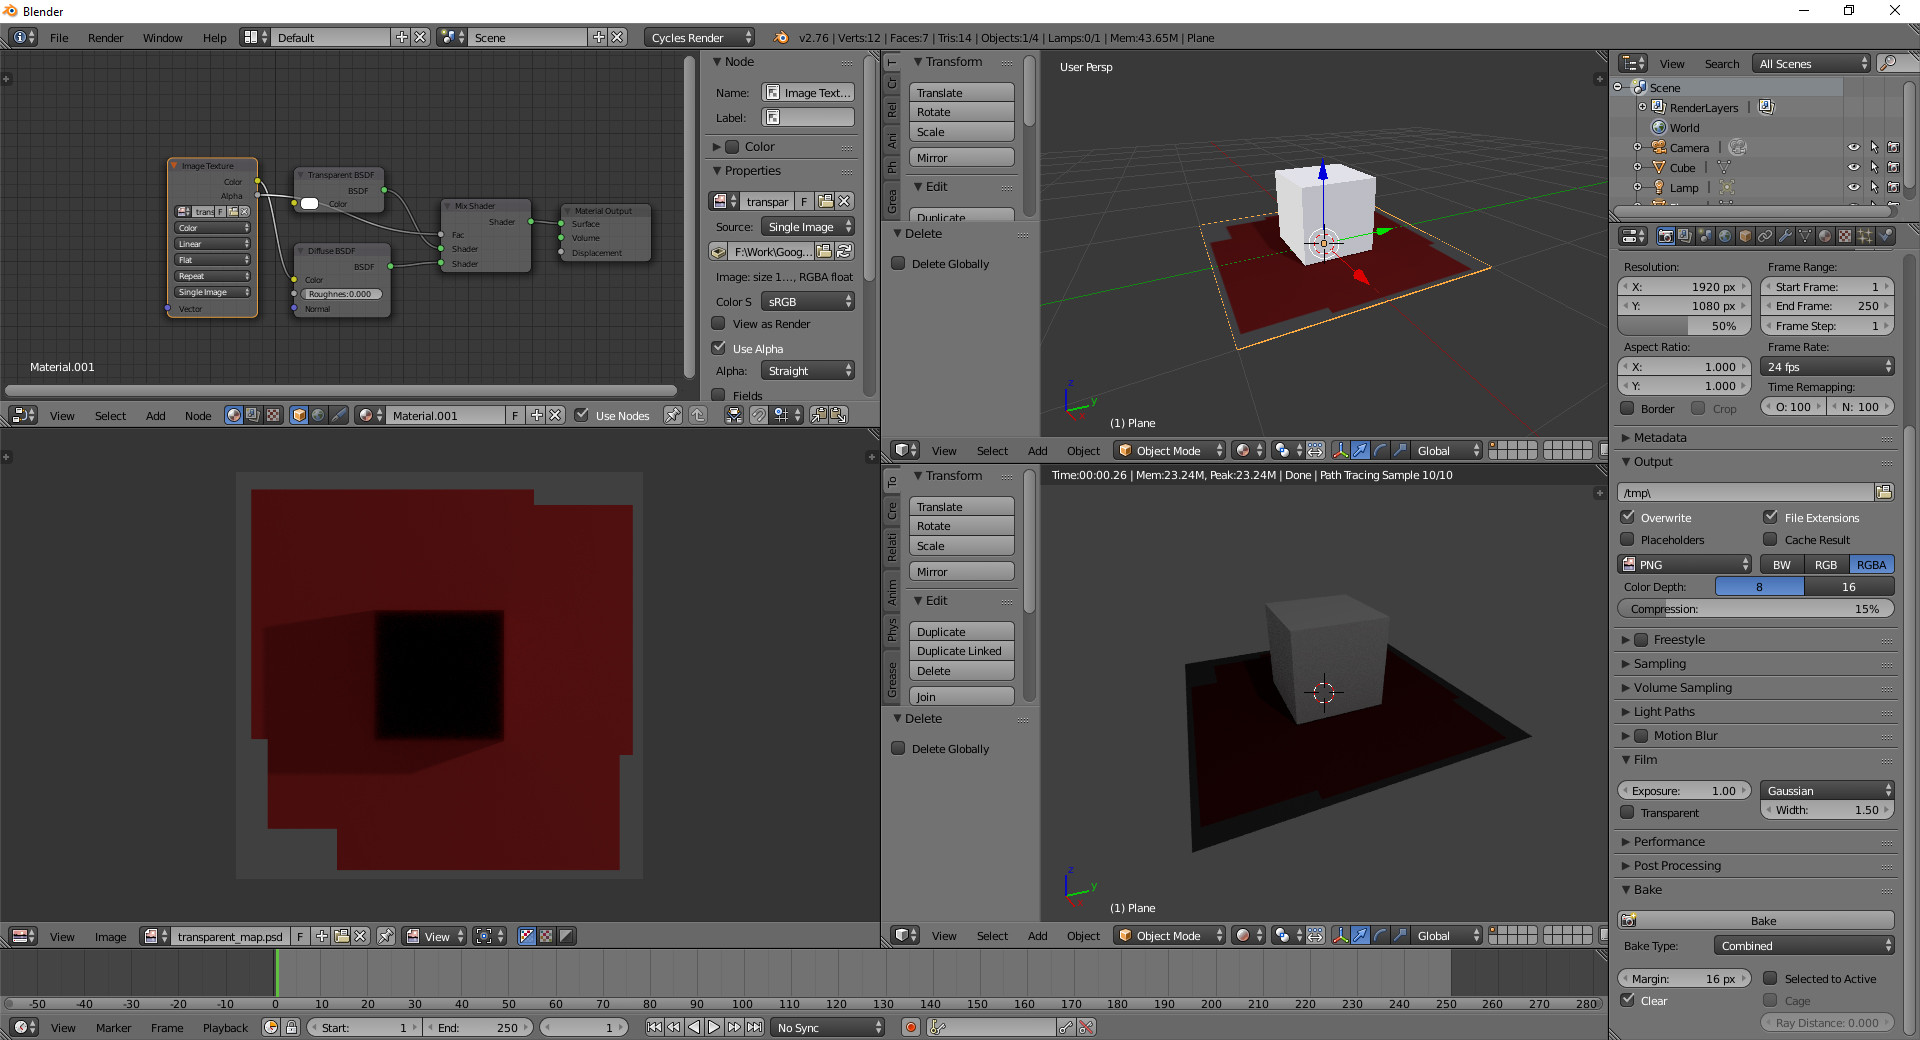This screenshot has width=1920, height=1040.
Task: Open the Texture properties checker icon
Action: tap(1845, 236)
